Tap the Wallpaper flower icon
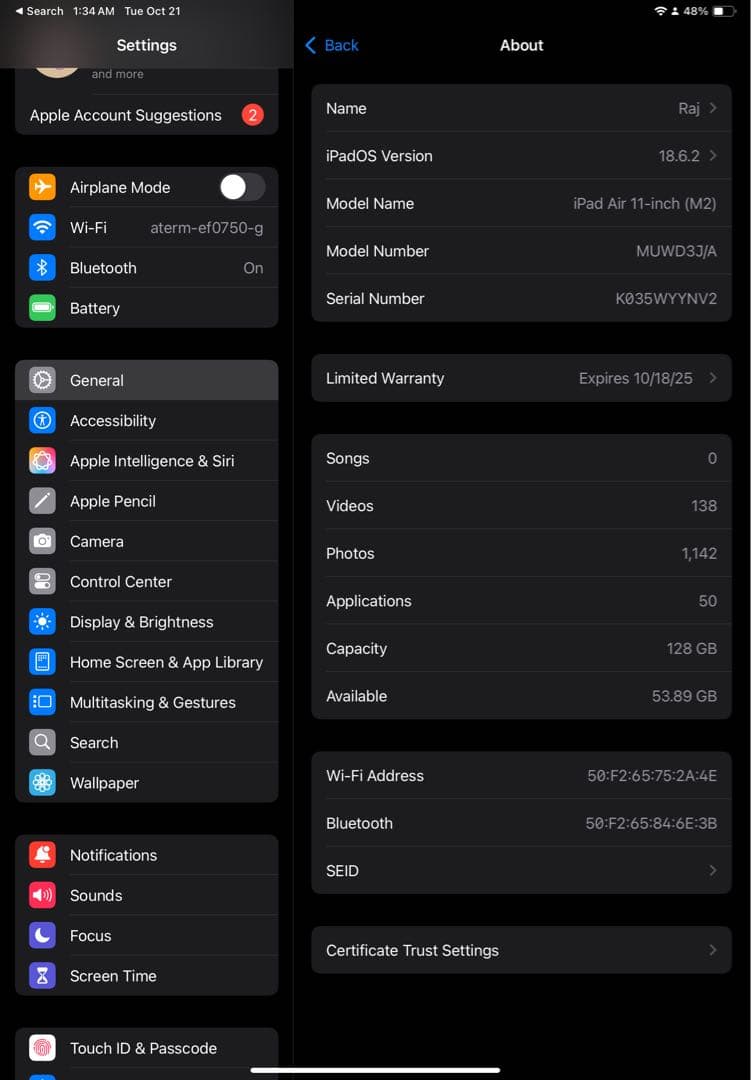The height and width of the screenshot is (1080, 751). (42, 782)
